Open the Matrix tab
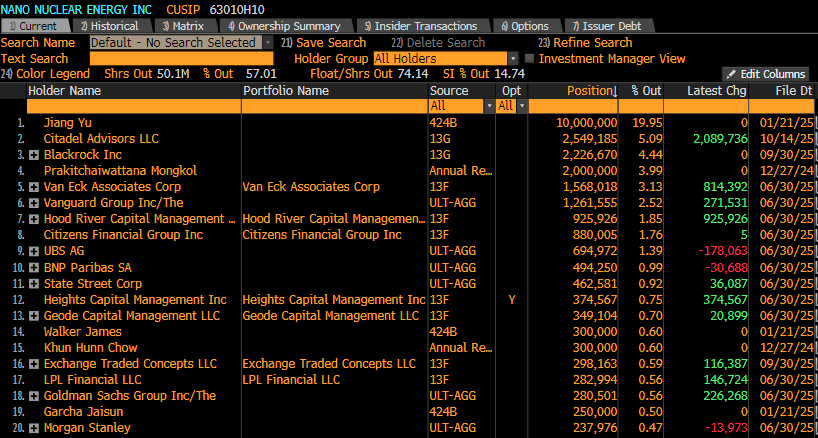 click(x=183, y=26)
